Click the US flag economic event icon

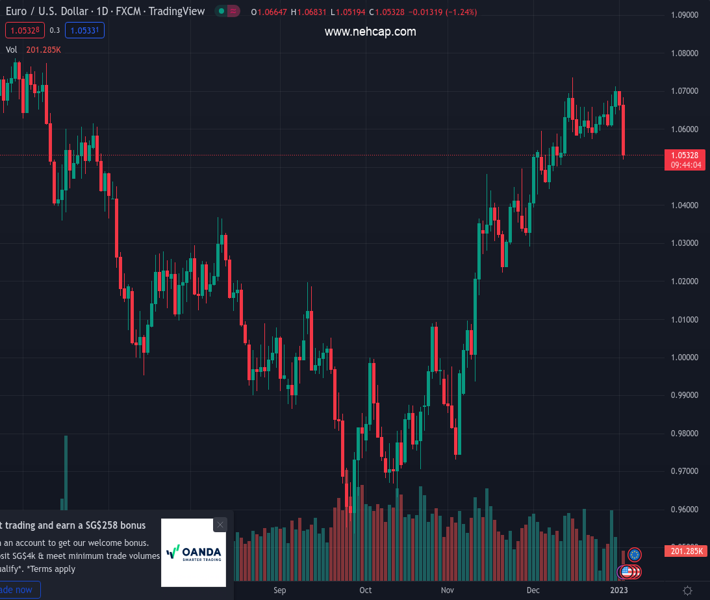tap(627, 572)
